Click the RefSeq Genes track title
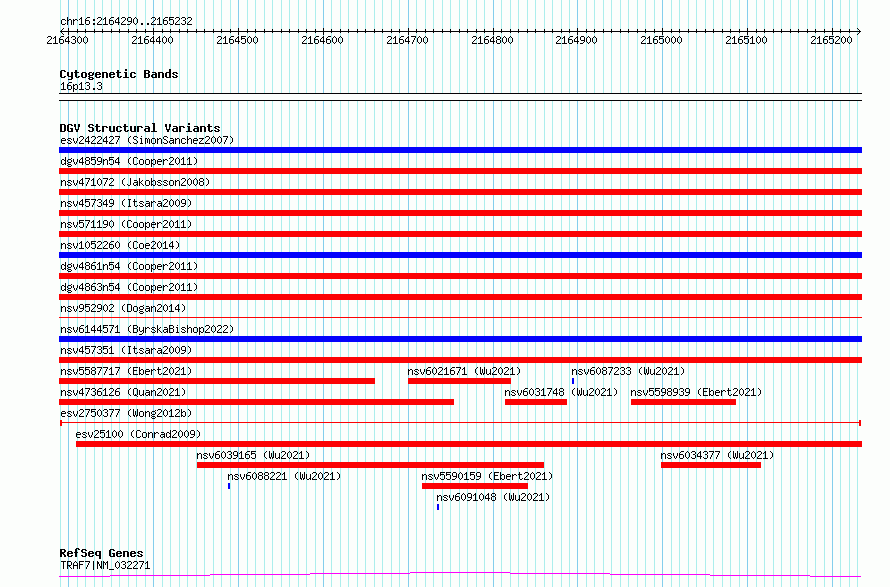This screenshot has height=587, width=890. [101, 553]
